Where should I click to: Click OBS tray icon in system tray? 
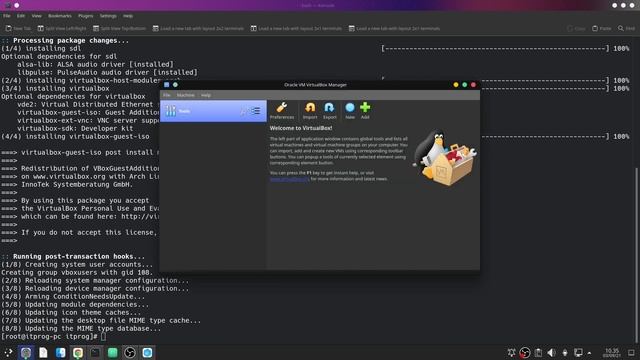525,353
